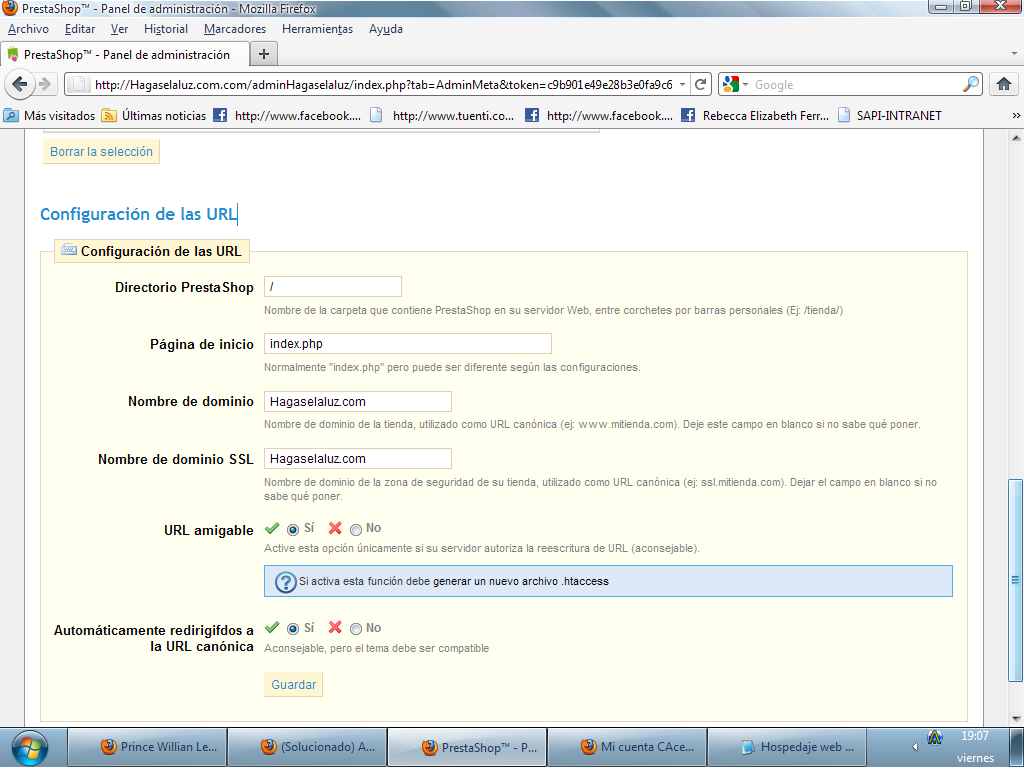Click the Últimas noticias RSS feed icon
The height and width of the screenshot is (768, 1024).
pos(109,116)
